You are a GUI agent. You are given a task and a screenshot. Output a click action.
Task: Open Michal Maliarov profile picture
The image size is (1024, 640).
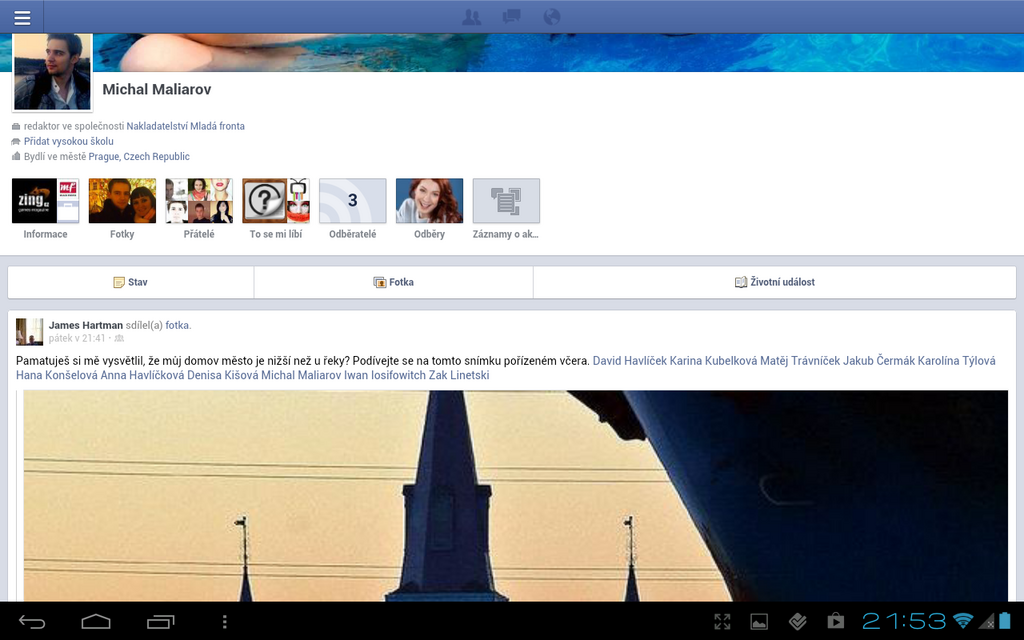[x=52, y=72]
